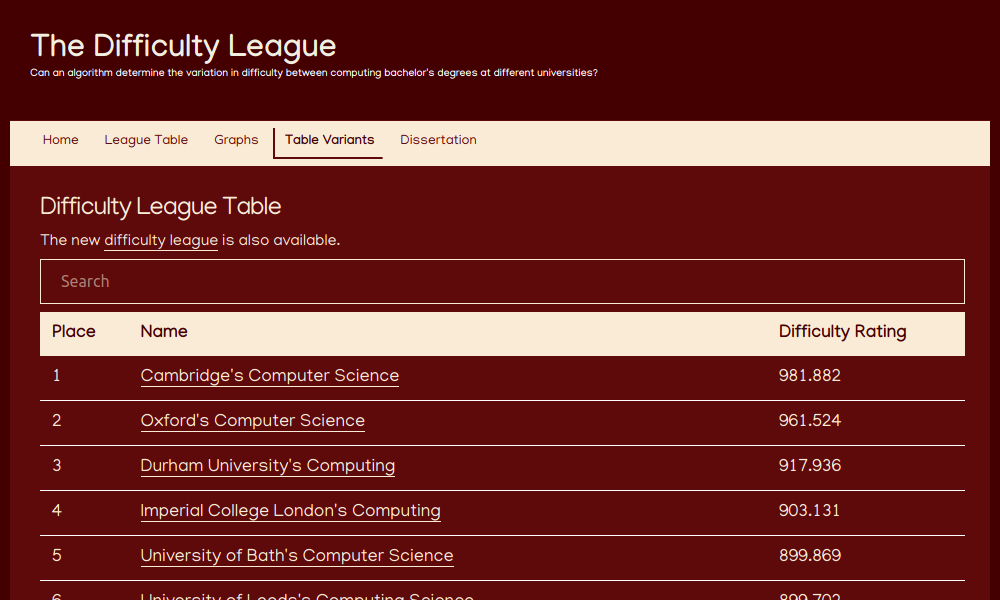Select the Table Variants tab

[x=329, y=140]
